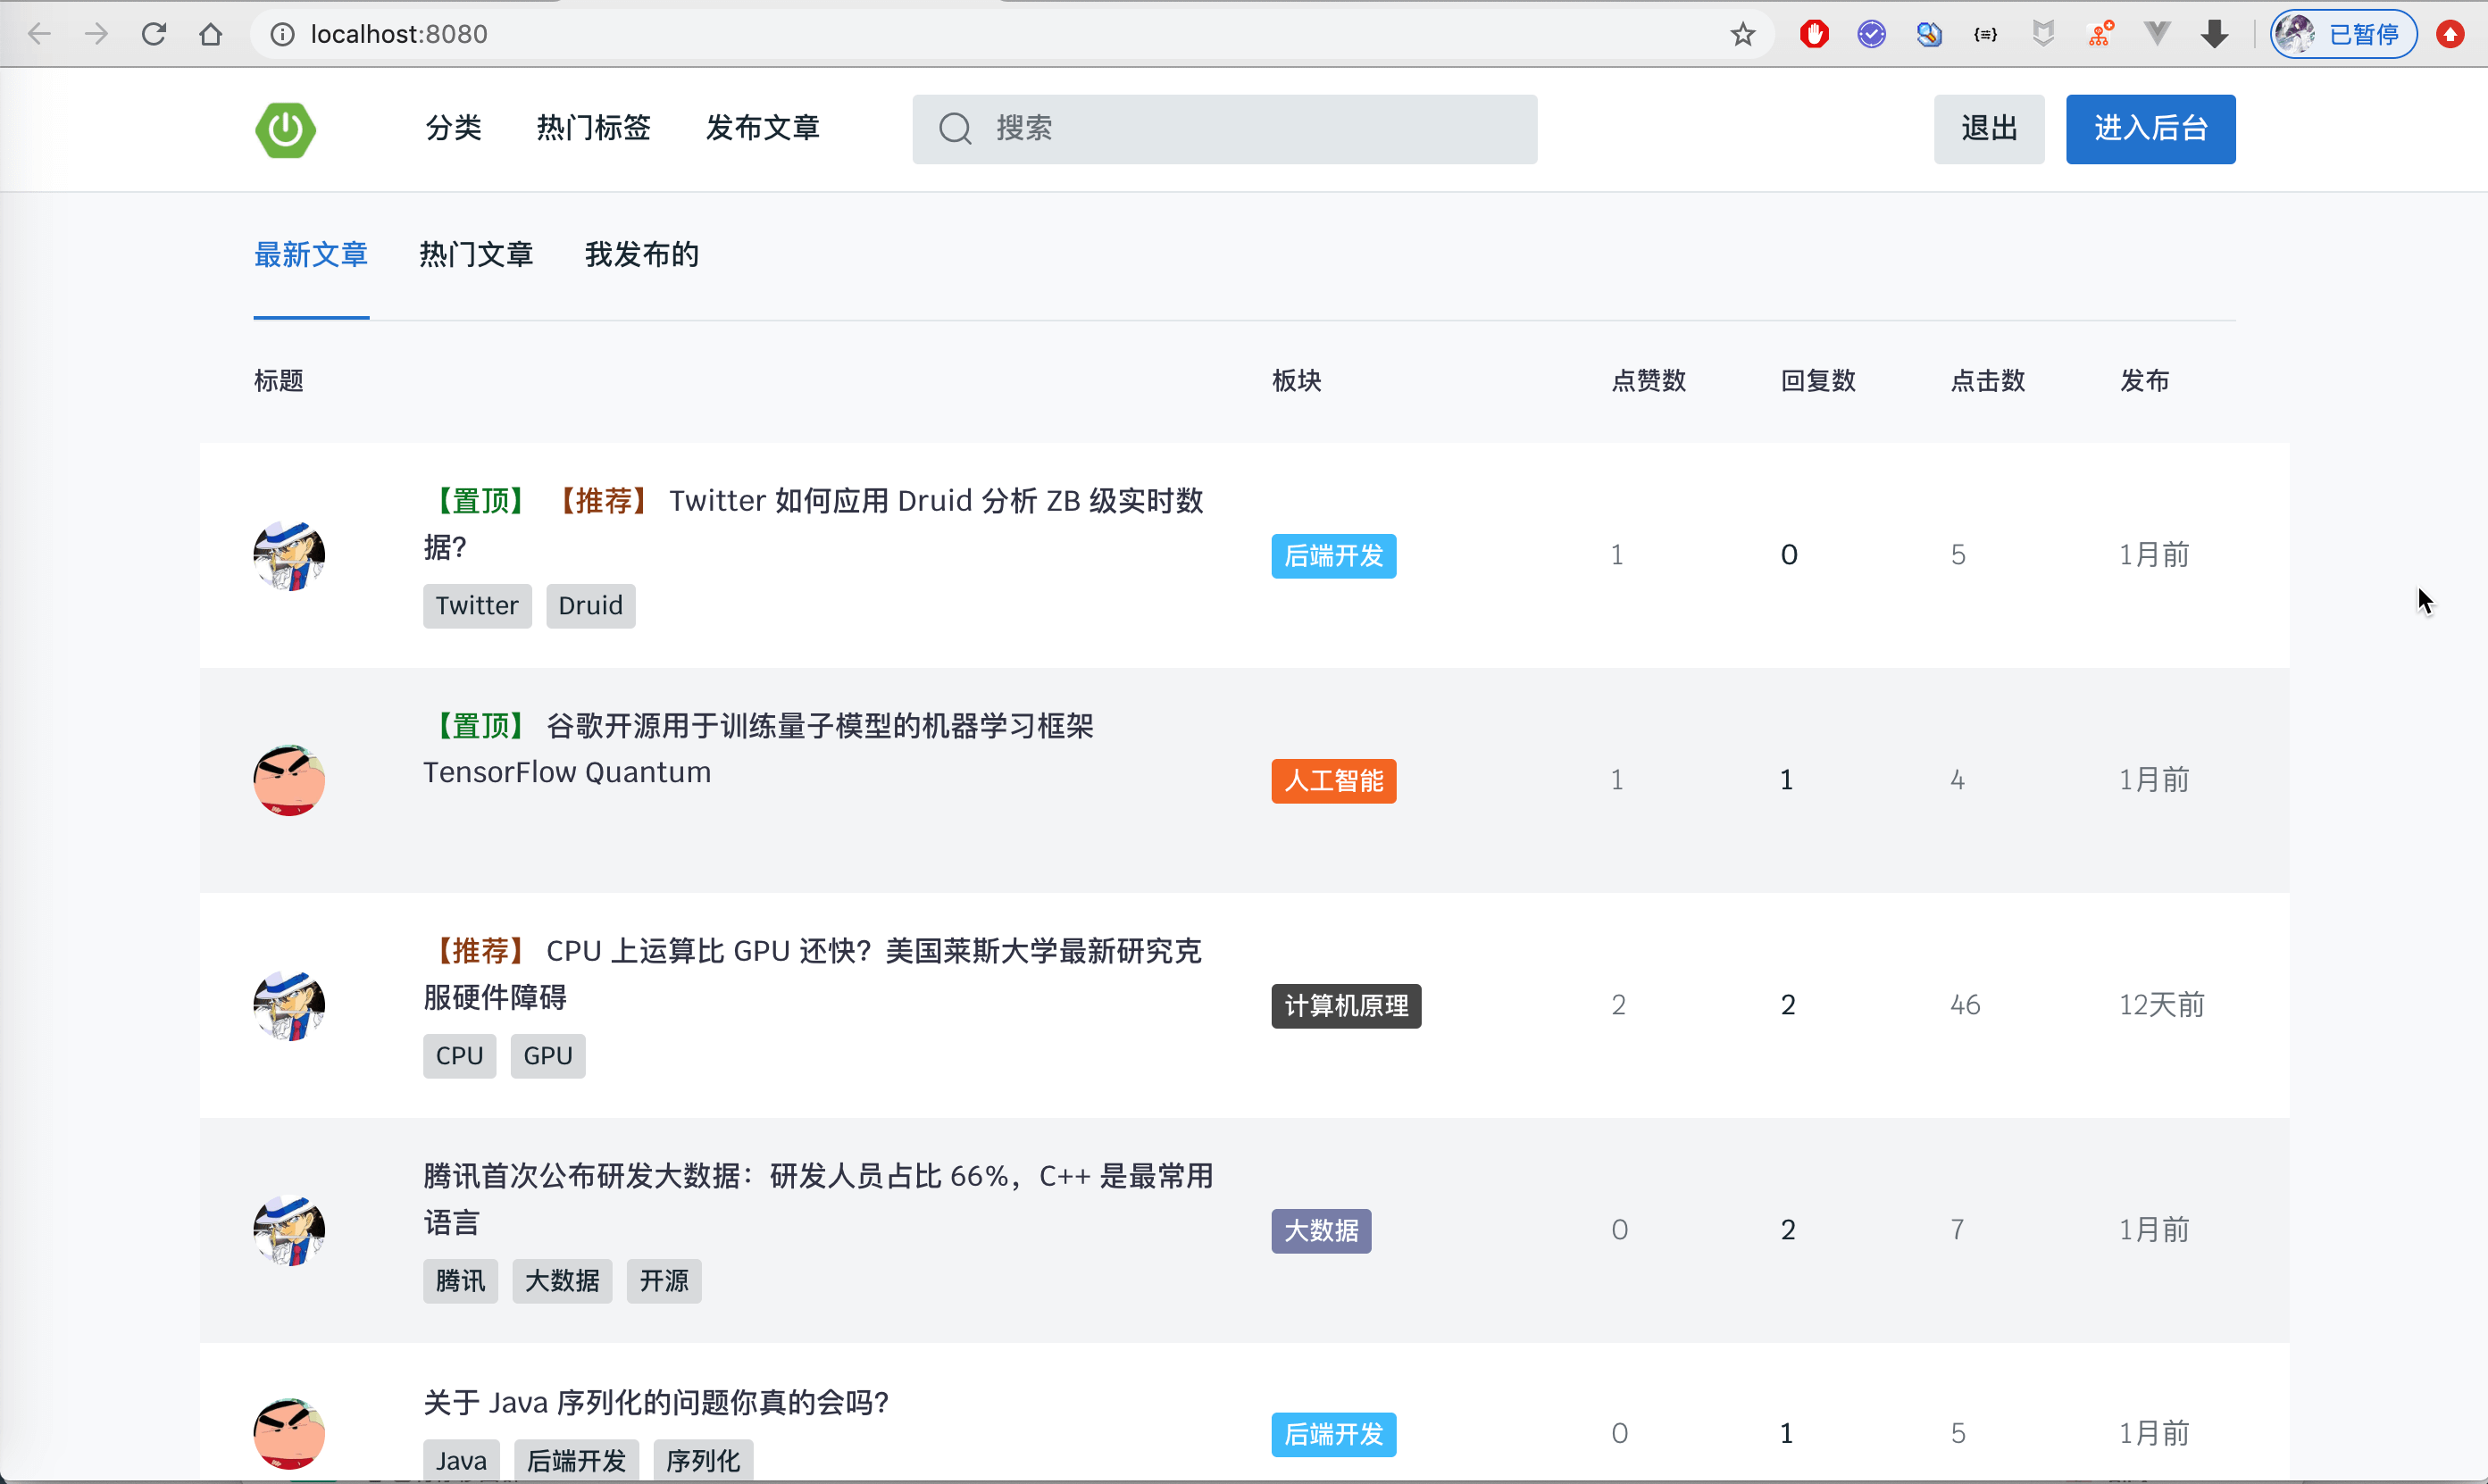This screenshot has height=1484, width=2488.
Task: Click the red hand adblock extension icon
Action: 1814,34
